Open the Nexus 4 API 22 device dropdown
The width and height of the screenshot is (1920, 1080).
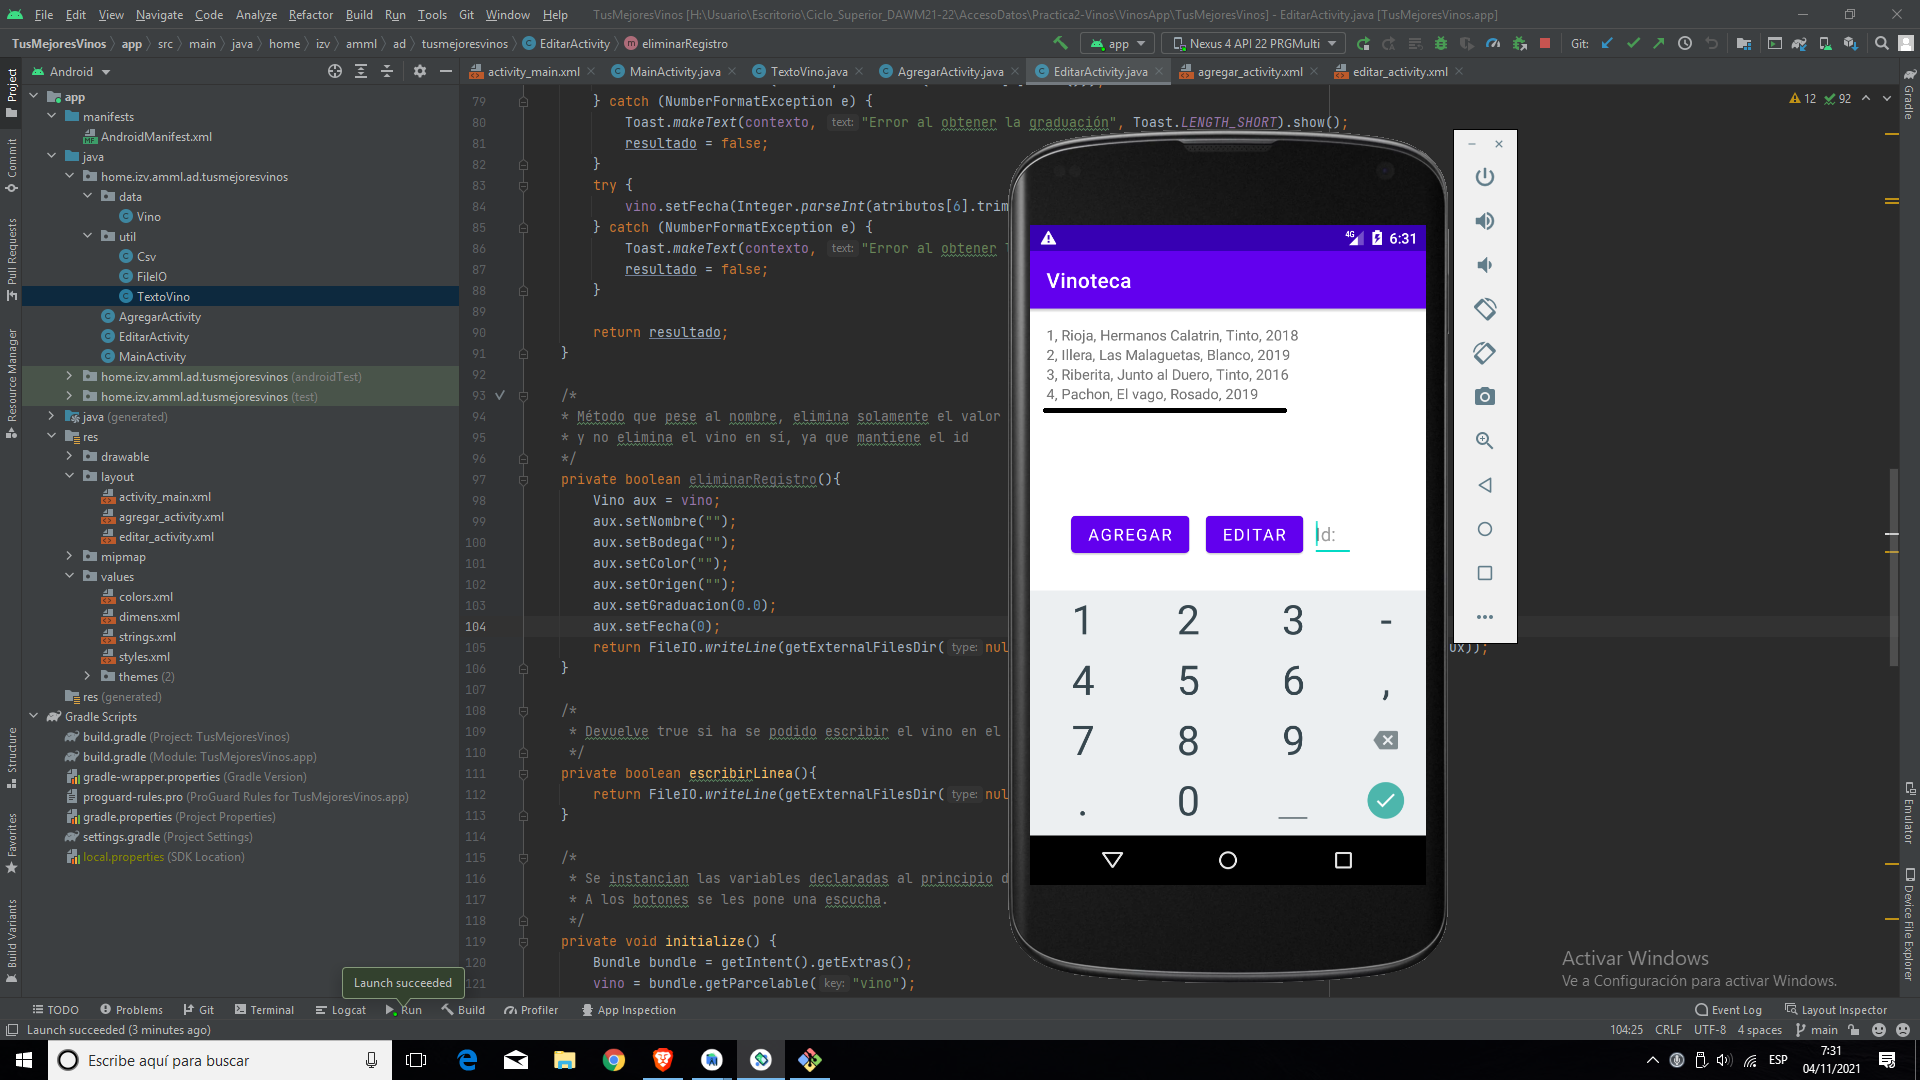pyautogui.click(x=1253, y=43)
